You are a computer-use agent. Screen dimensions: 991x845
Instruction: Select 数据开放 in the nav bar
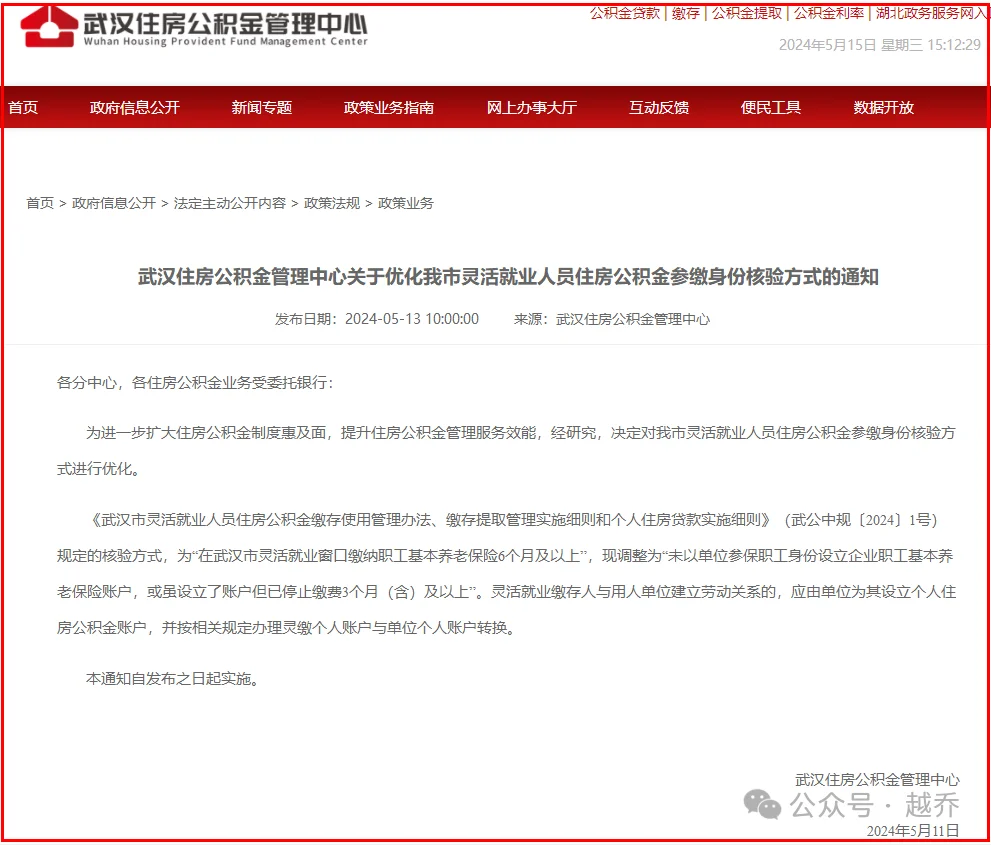coord(884,107)
